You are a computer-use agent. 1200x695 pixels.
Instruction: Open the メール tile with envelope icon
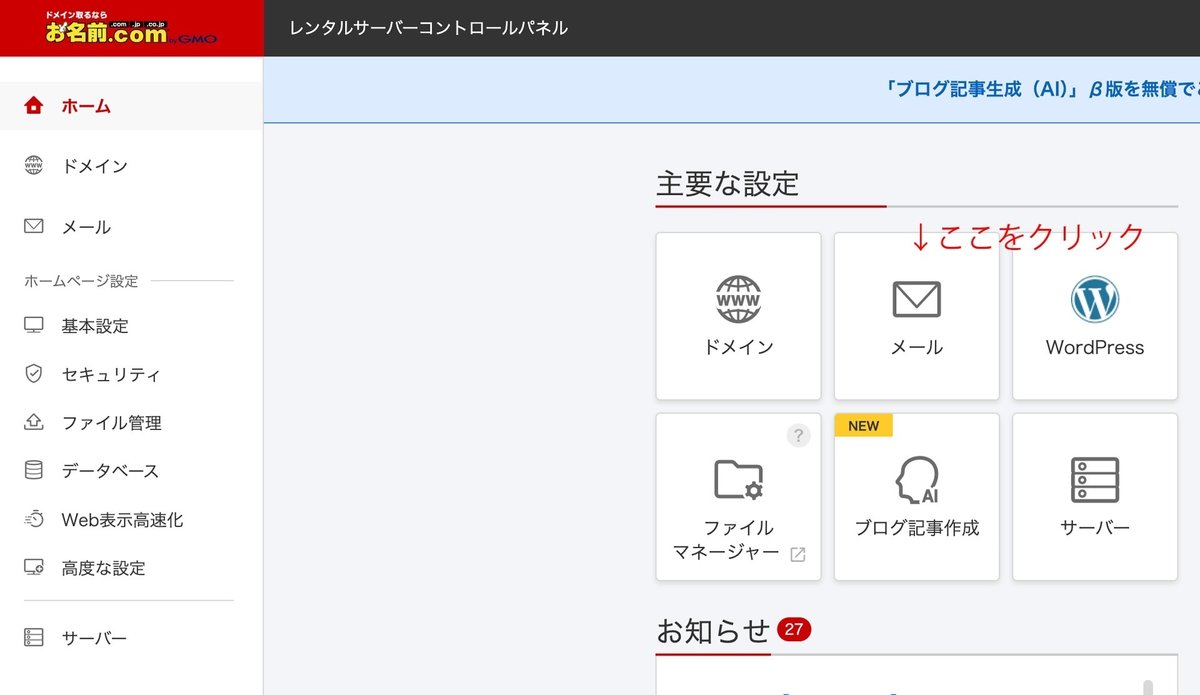click(916, 316)
